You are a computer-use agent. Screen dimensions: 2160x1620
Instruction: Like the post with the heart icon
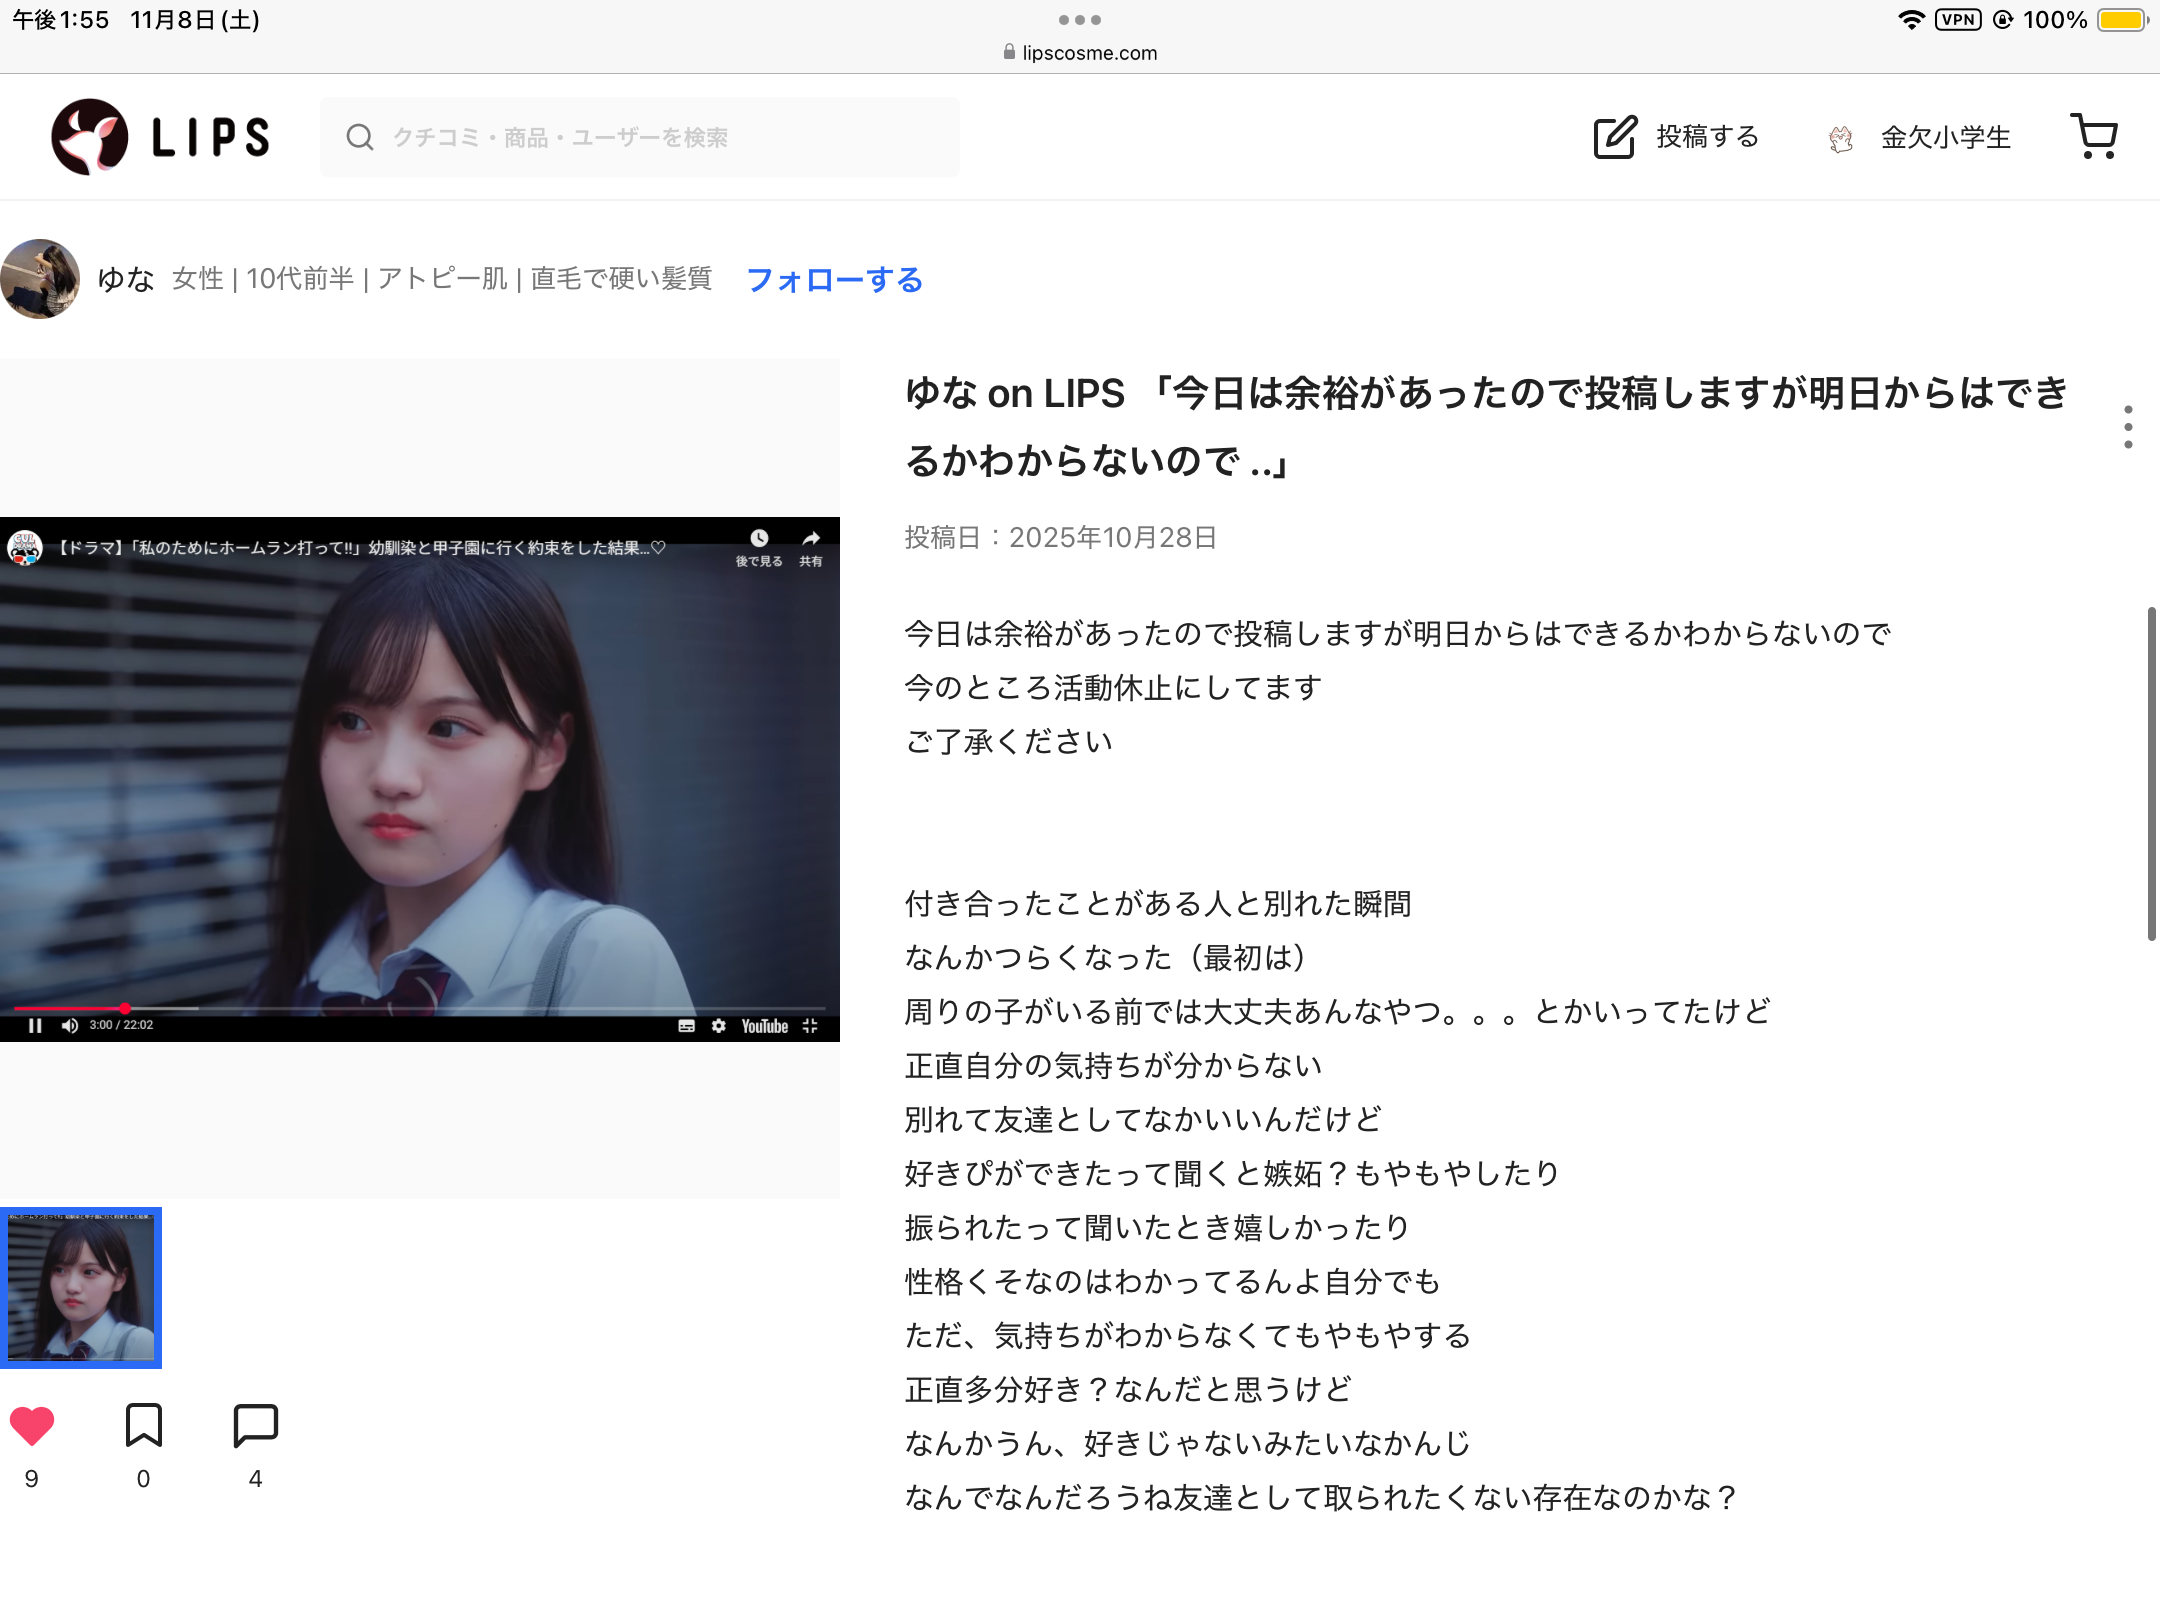click(x=33, y=1425)
